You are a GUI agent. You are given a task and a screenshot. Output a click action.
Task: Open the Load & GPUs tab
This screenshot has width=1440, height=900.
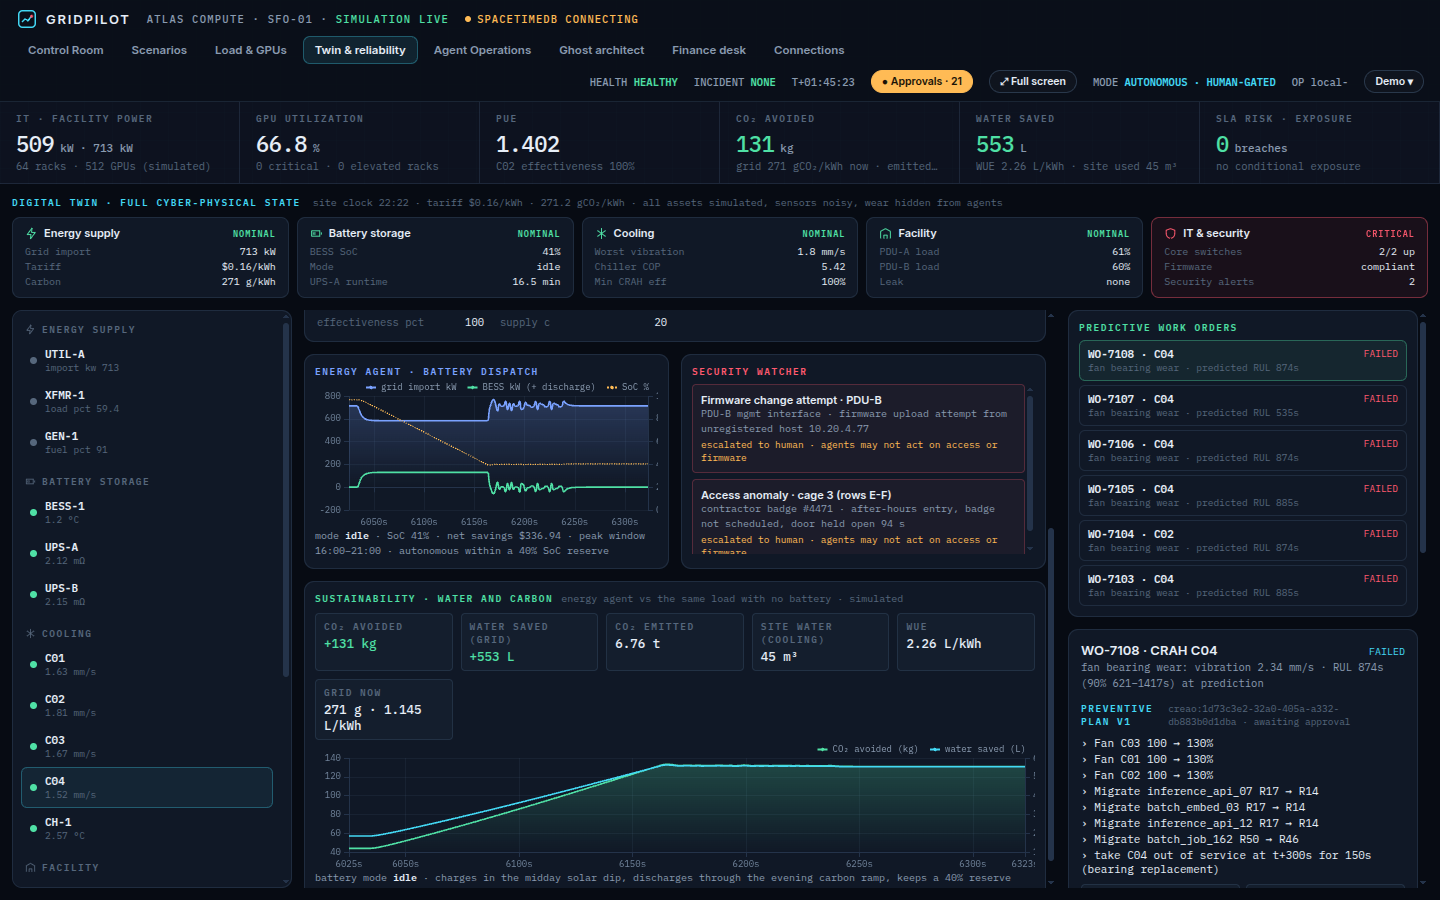[x=250, y=50]
